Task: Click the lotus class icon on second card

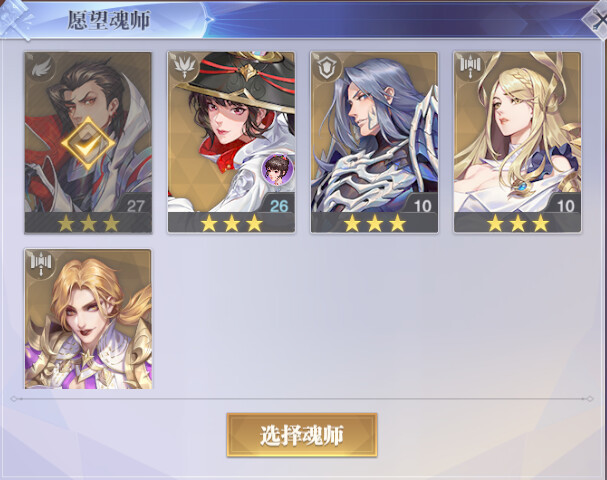Action: (x=184, y=67)
